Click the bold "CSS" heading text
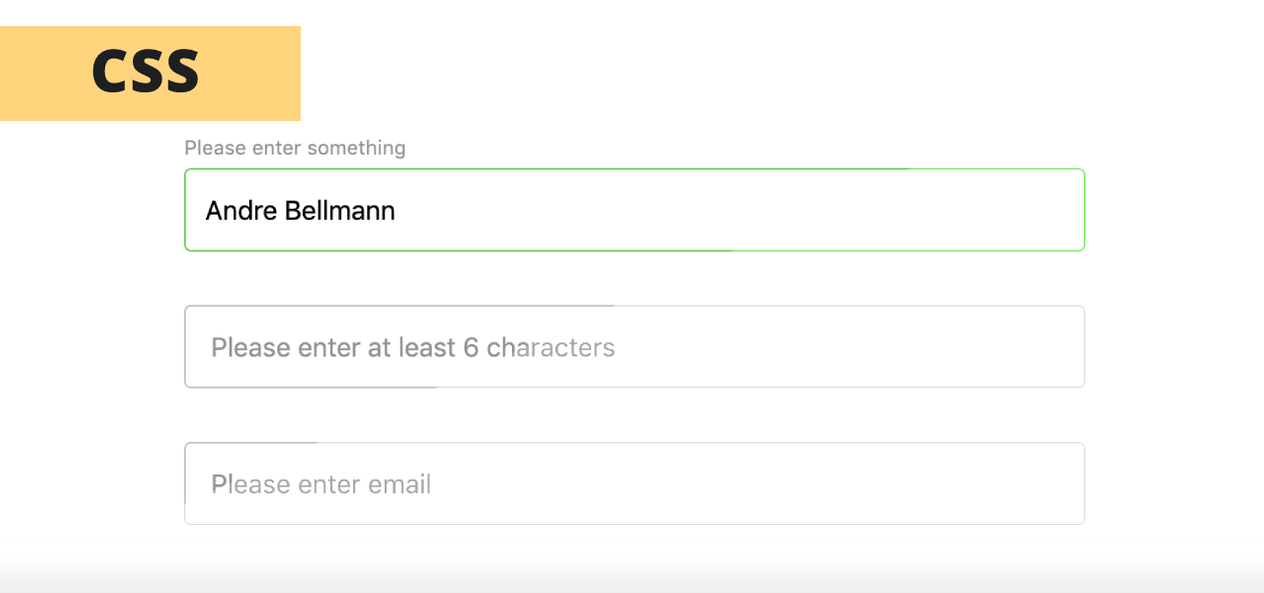This screenshot has height=593, width=1264. click(146, 73)
